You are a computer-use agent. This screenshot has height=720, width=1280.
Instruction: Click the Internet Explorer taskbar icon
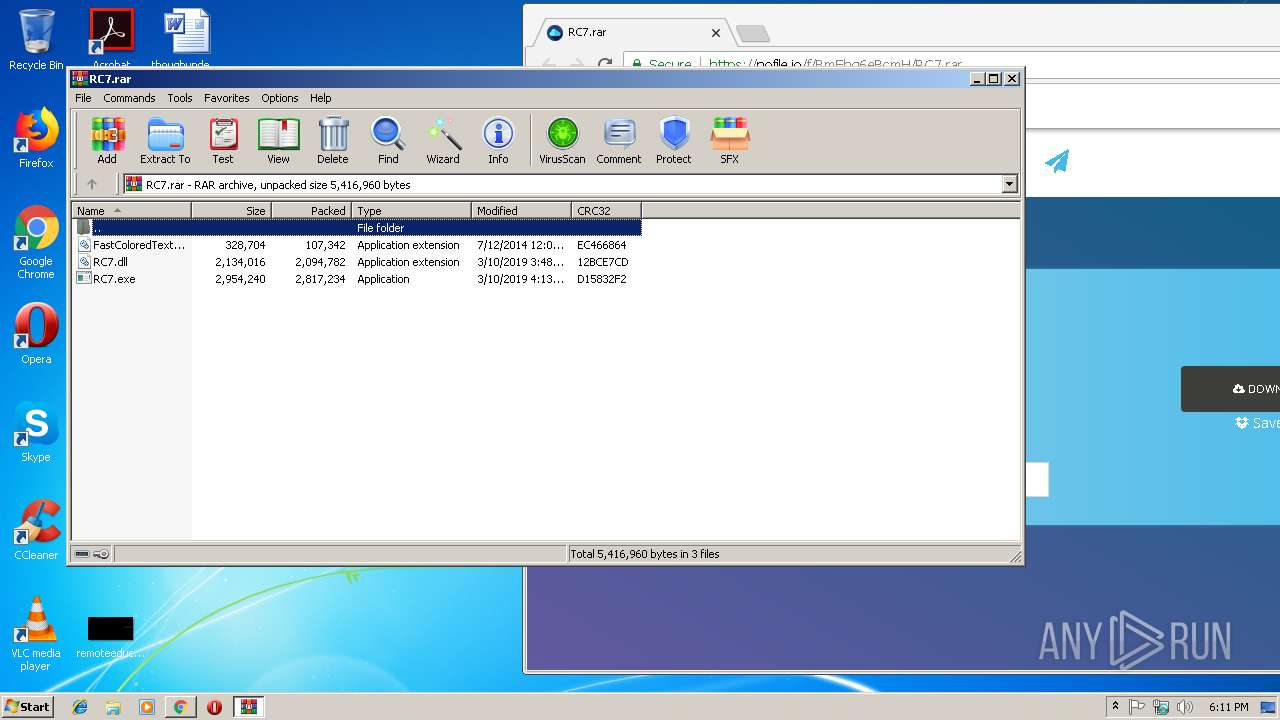pyautogui.click(x=80, y=707)
